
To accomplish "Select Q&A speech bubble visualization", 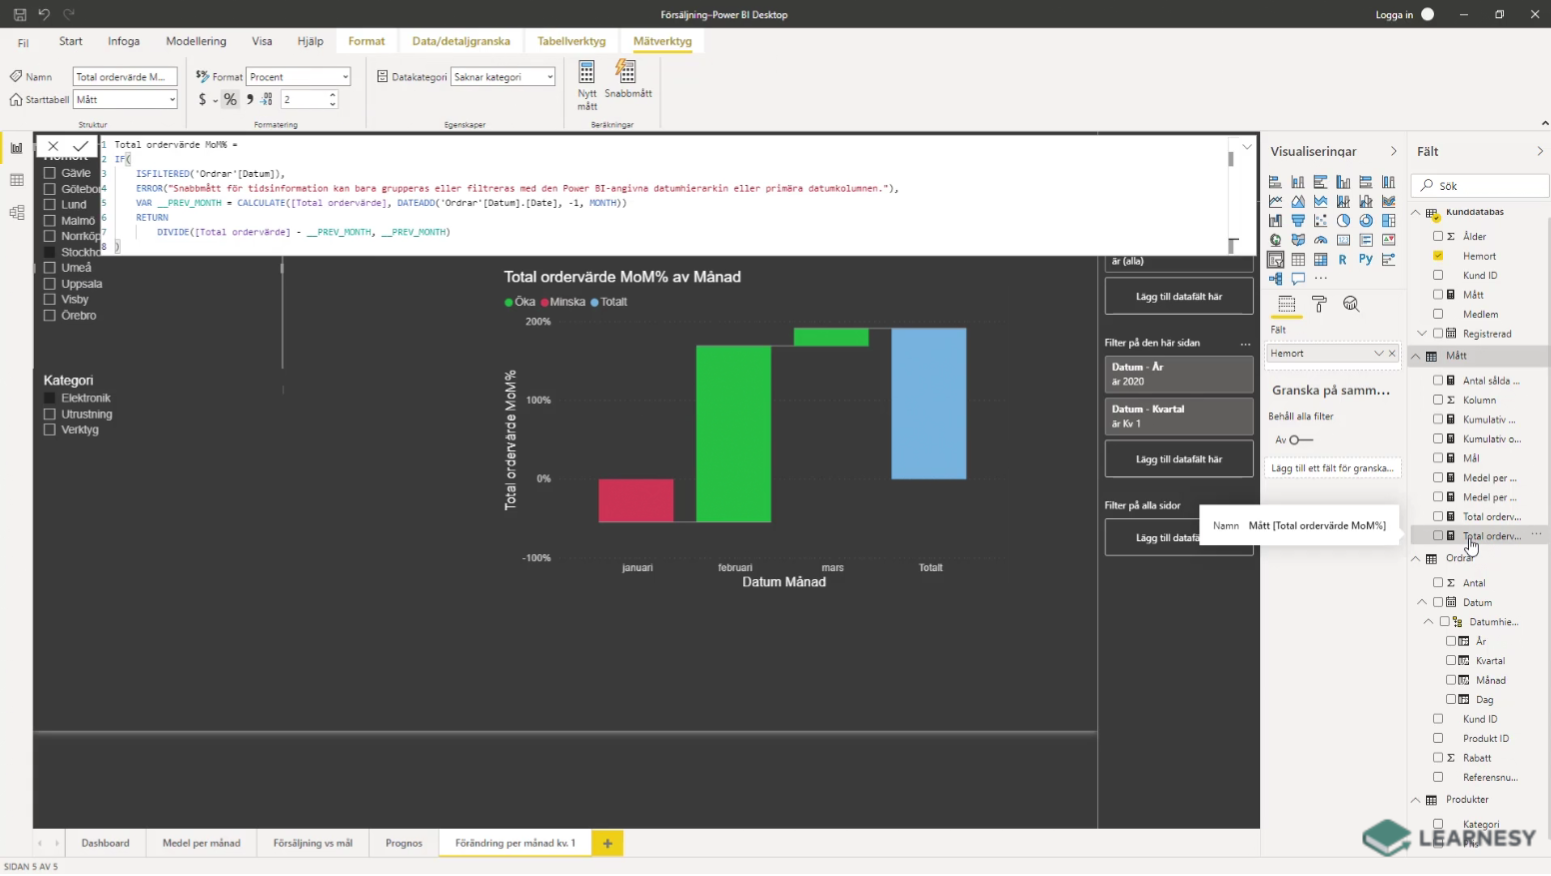I will 1298,279.
